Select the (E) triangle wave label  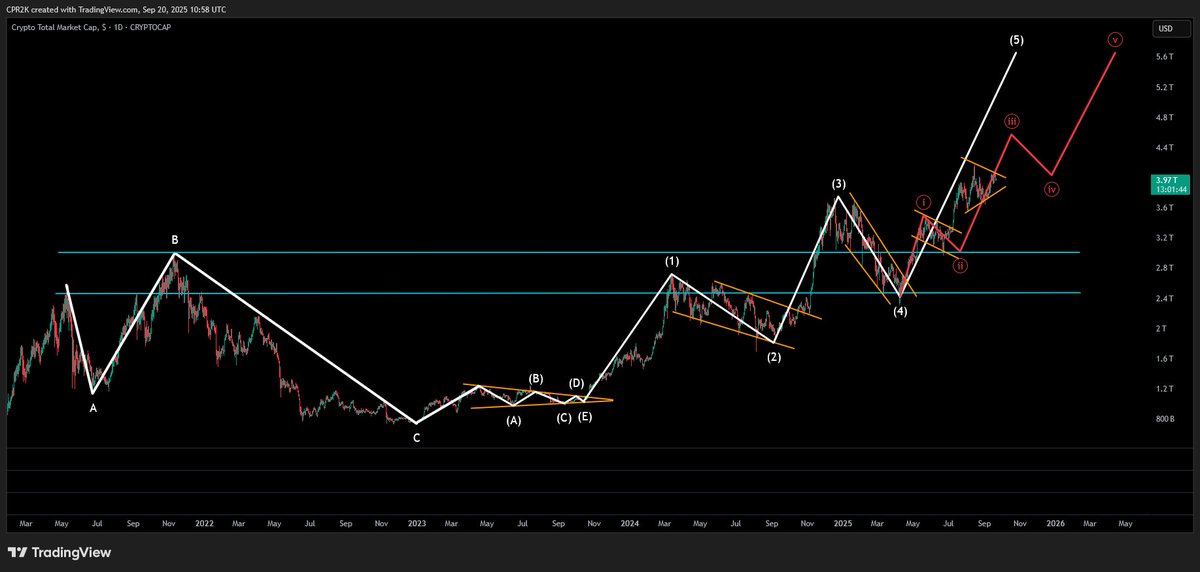point(585,417)
